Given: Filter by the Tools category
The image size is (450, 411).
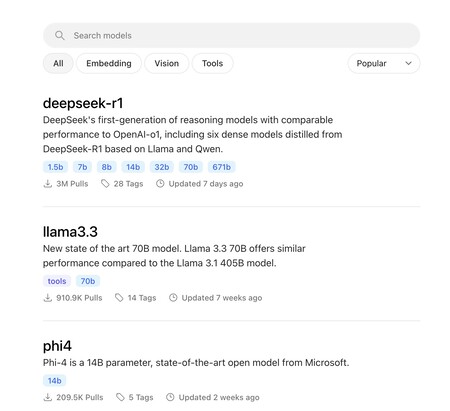Looking at the screenshot, I should 212,63.
